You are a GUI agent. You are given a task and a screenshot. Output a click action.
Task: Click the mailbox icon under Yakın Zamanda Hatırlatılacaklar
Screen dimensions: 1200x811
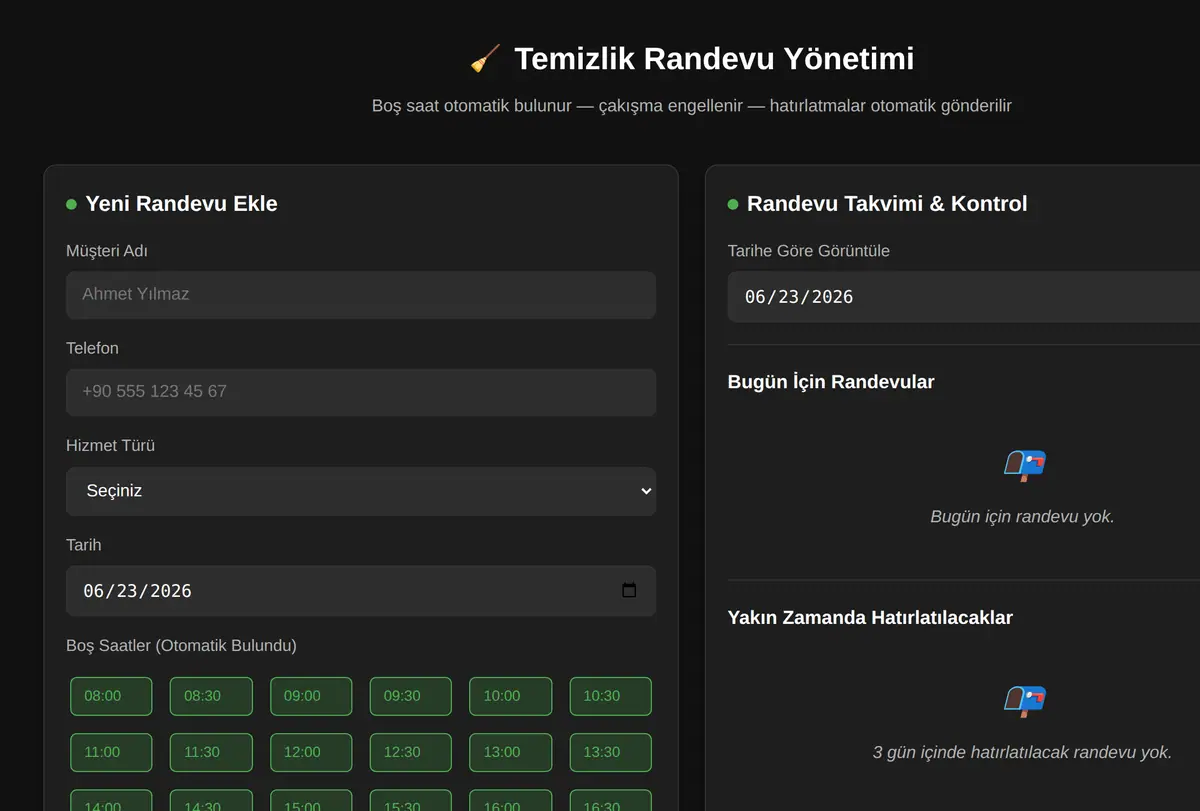pos(1024,700)
